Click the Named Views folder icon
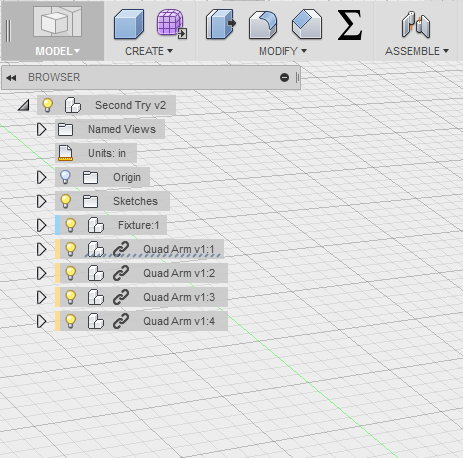Screen dimensions: 463x458 click(x=65, y=129)
